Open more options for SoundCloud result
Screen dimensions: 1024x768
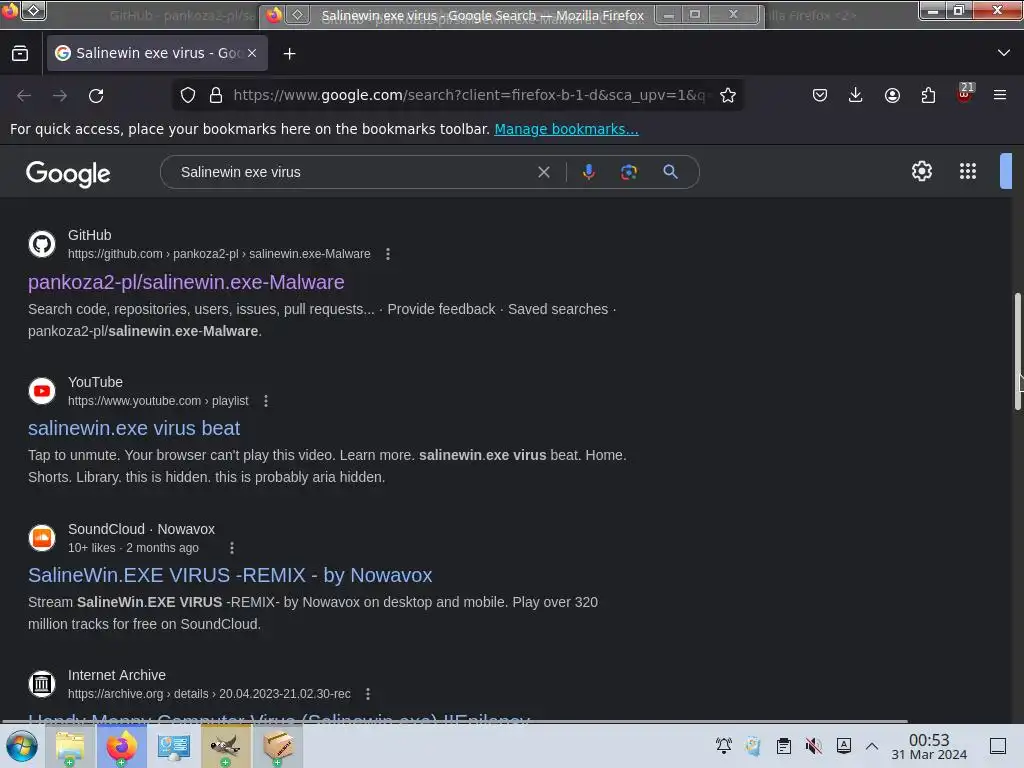click(x=232, y=548)
